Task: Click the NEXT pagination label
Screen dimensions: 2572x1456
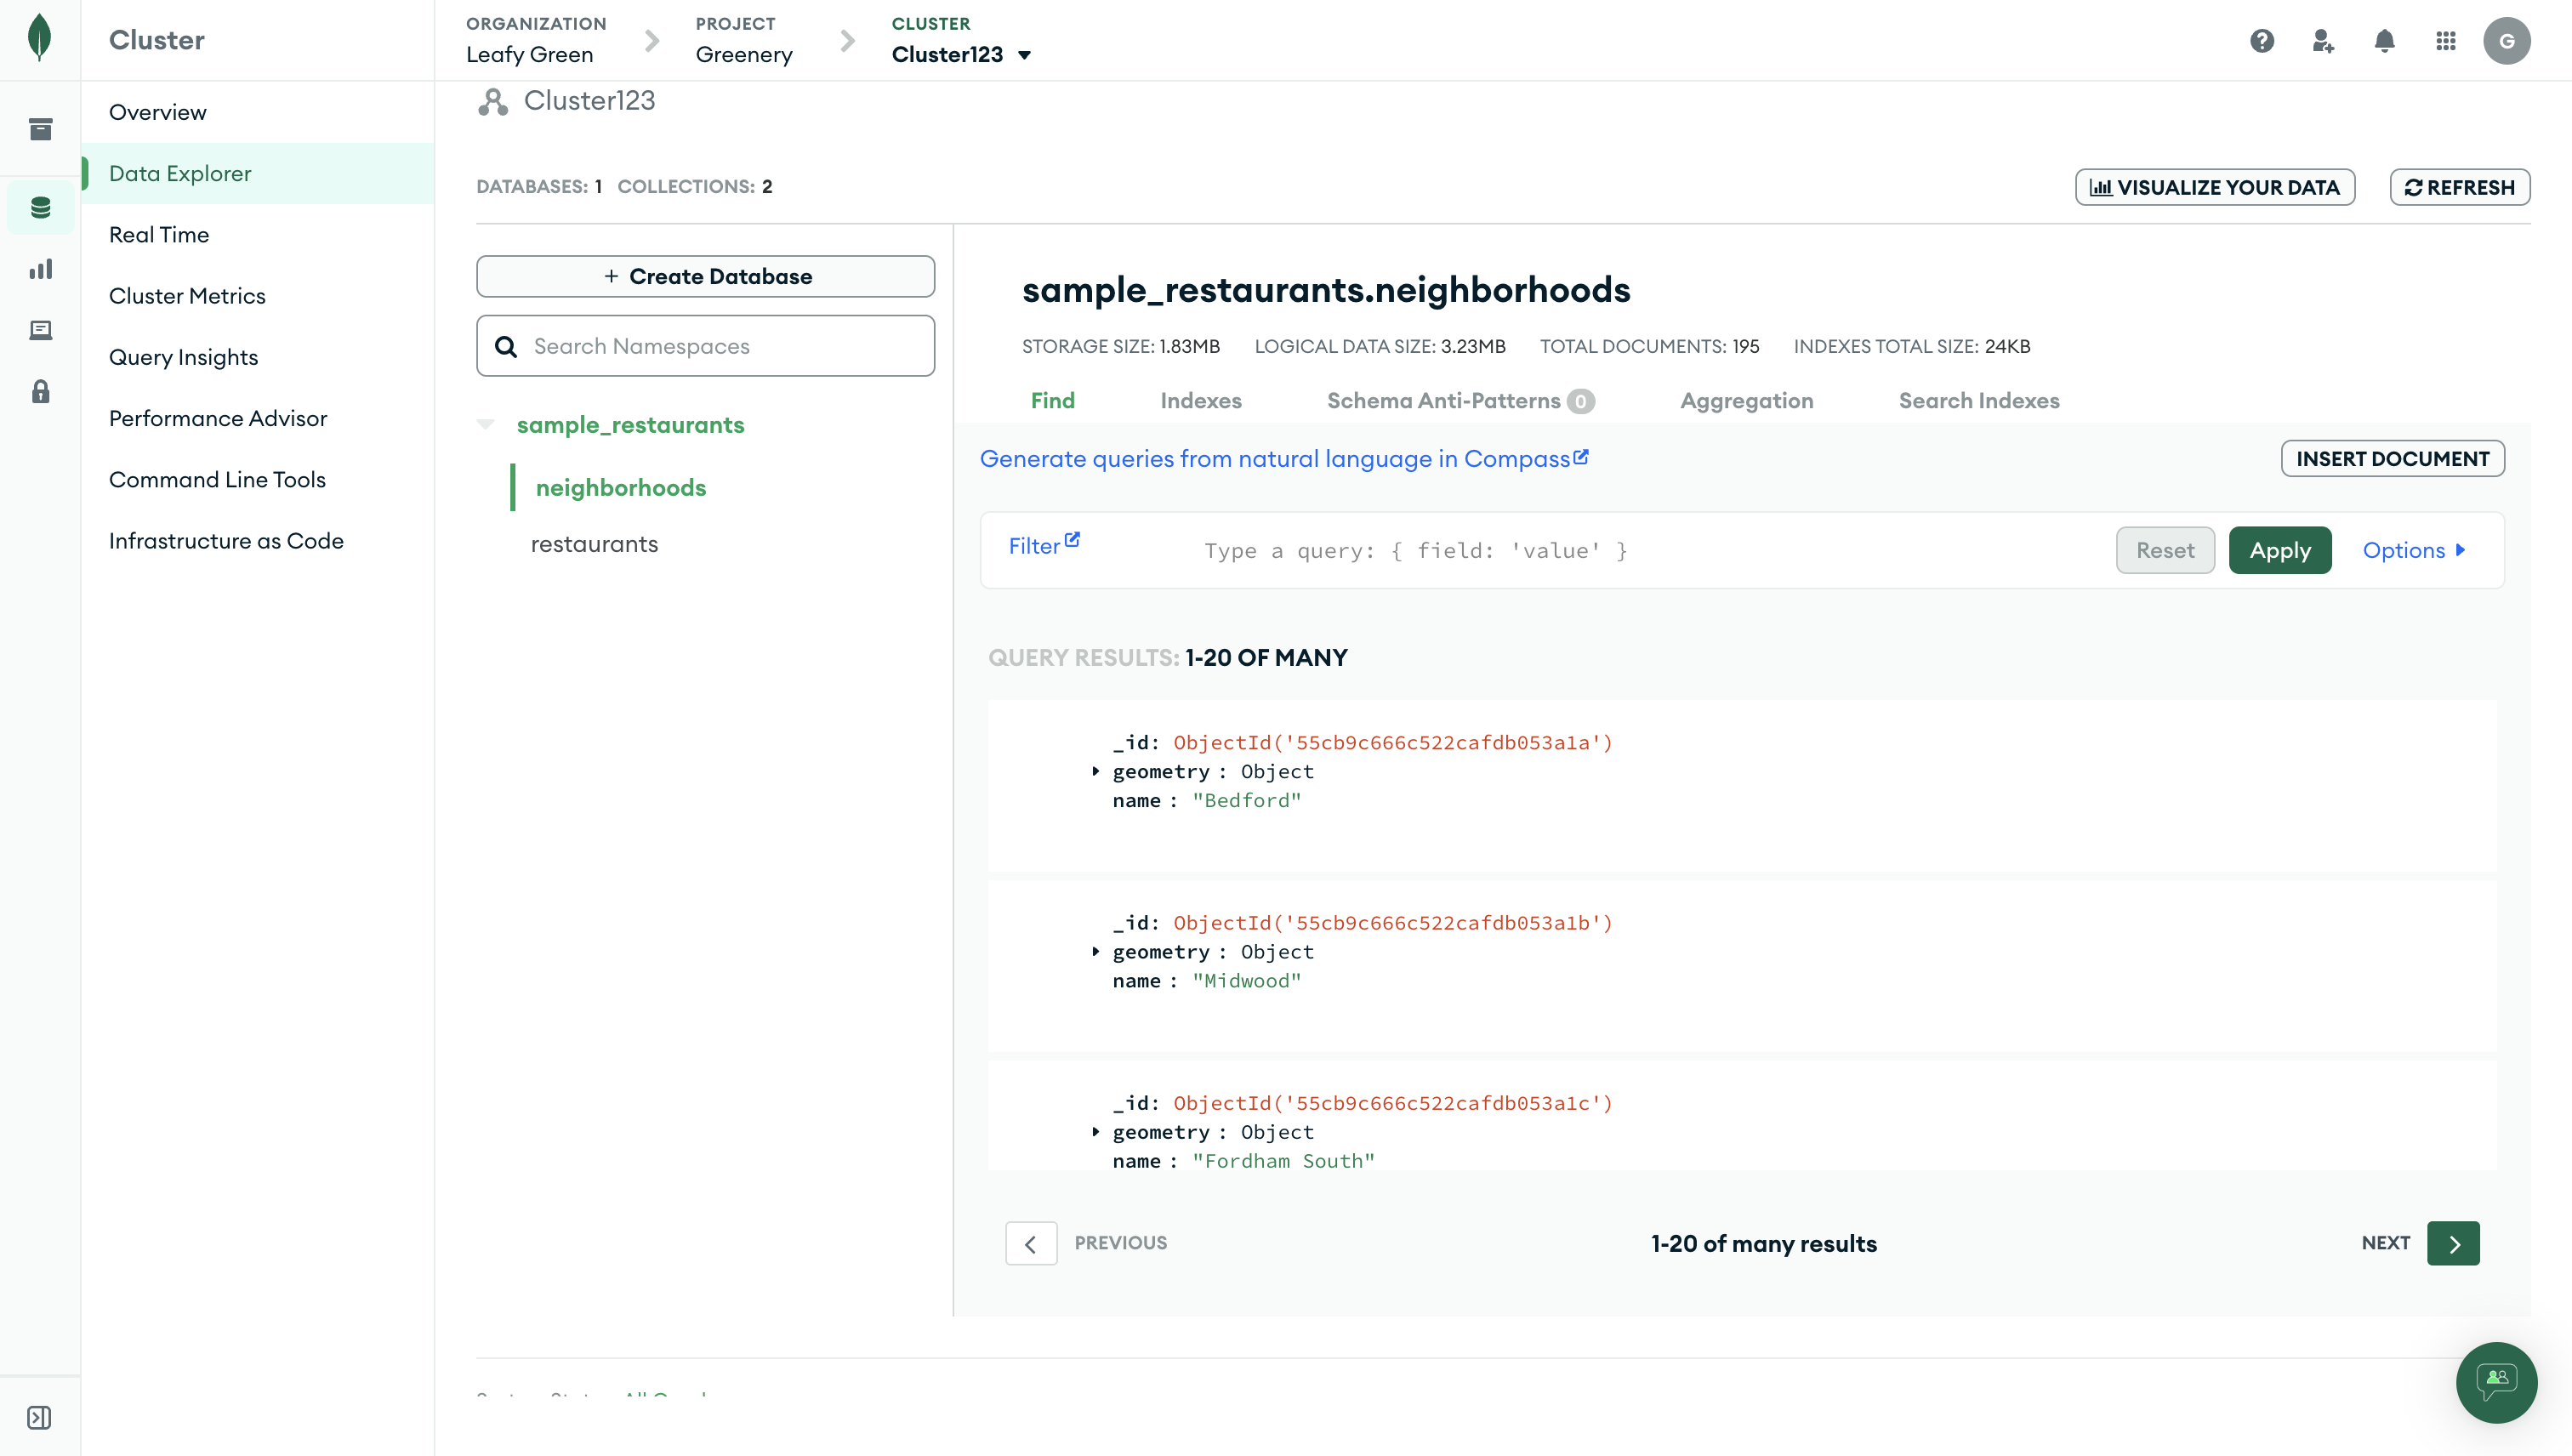Action: point(2385,1243)
